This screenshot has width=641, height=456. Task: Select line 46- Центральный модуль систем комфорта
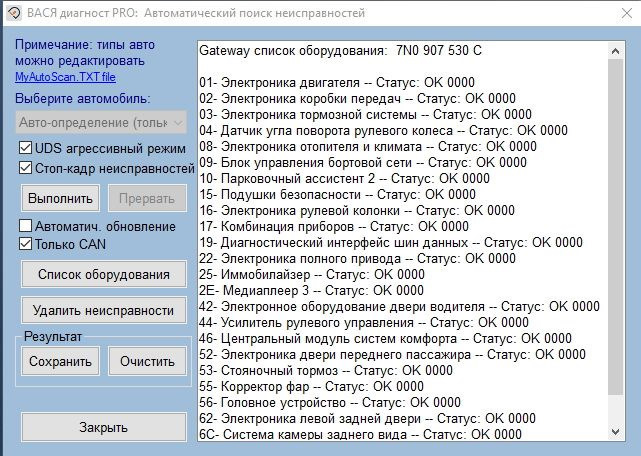385,339
